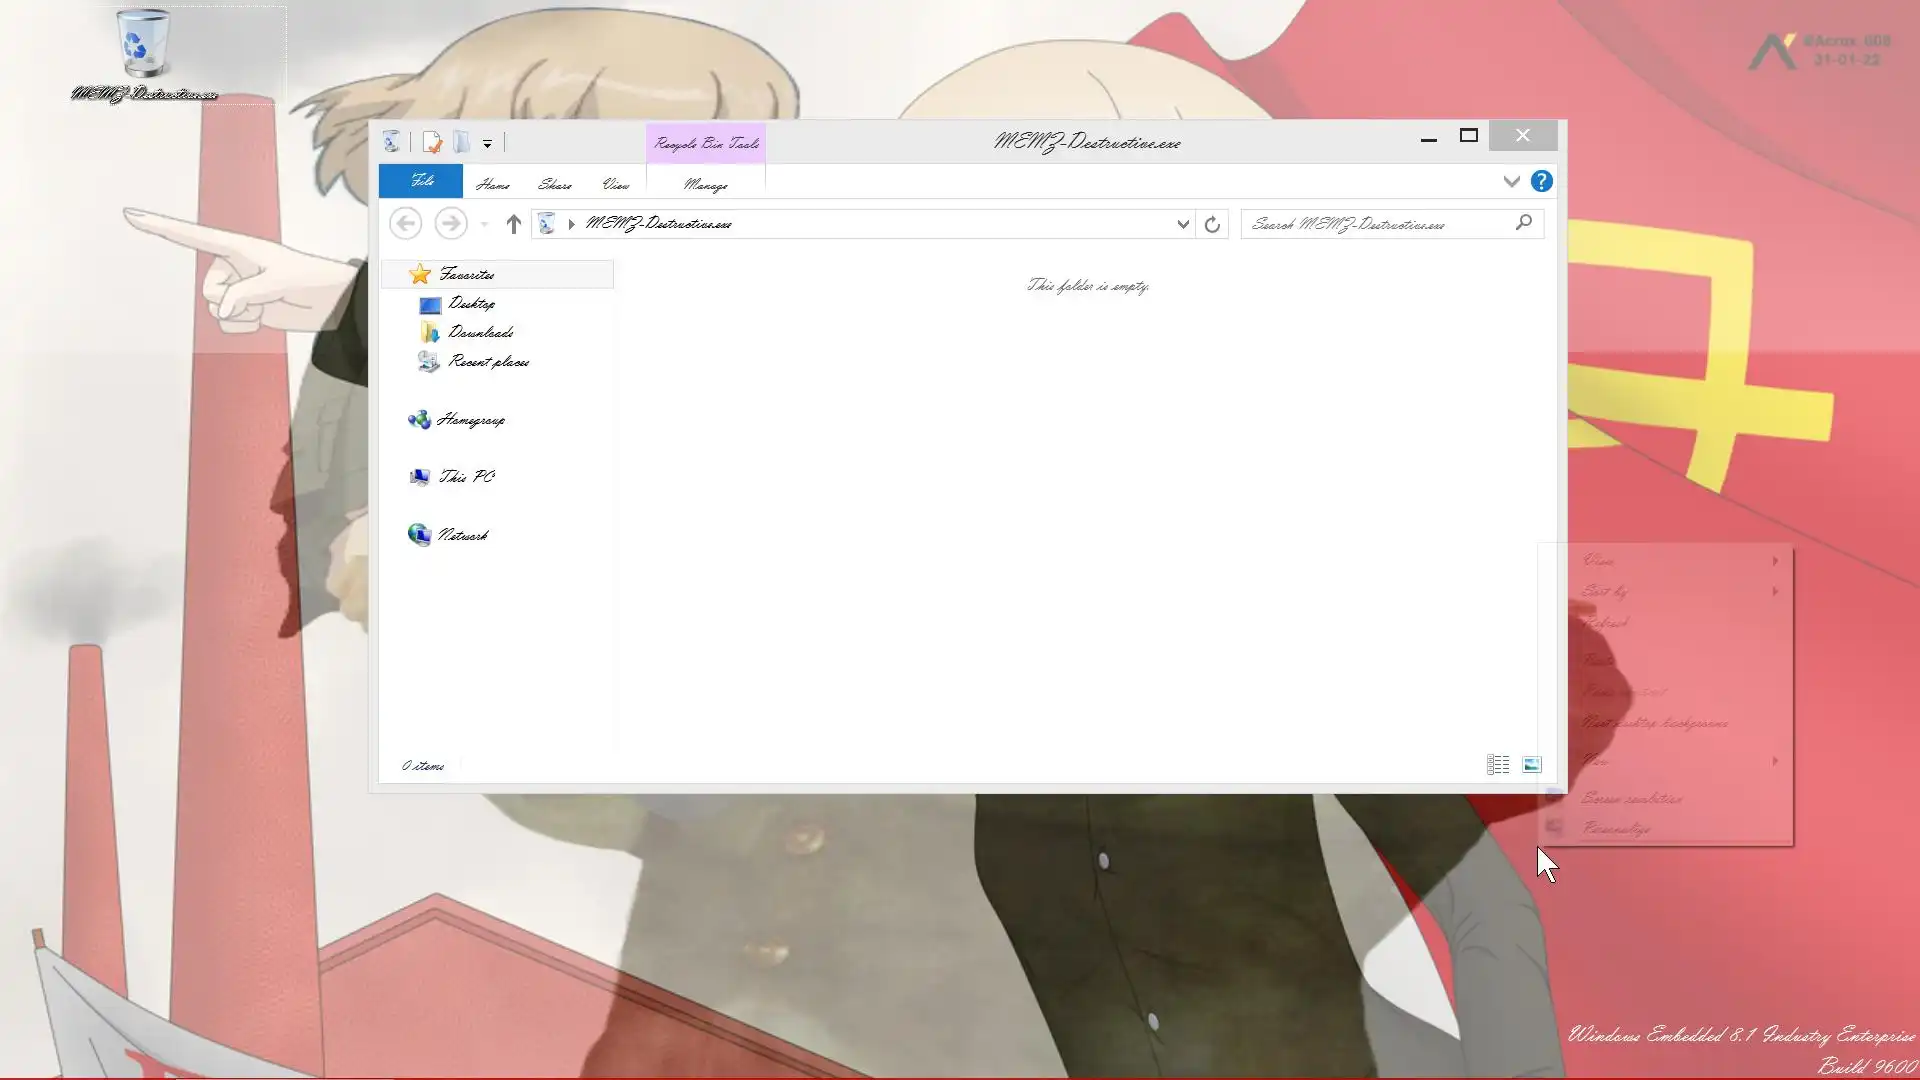Open Homegroup in the navigation pane
Screen dimensions: 1920x1080
[470, 420]
